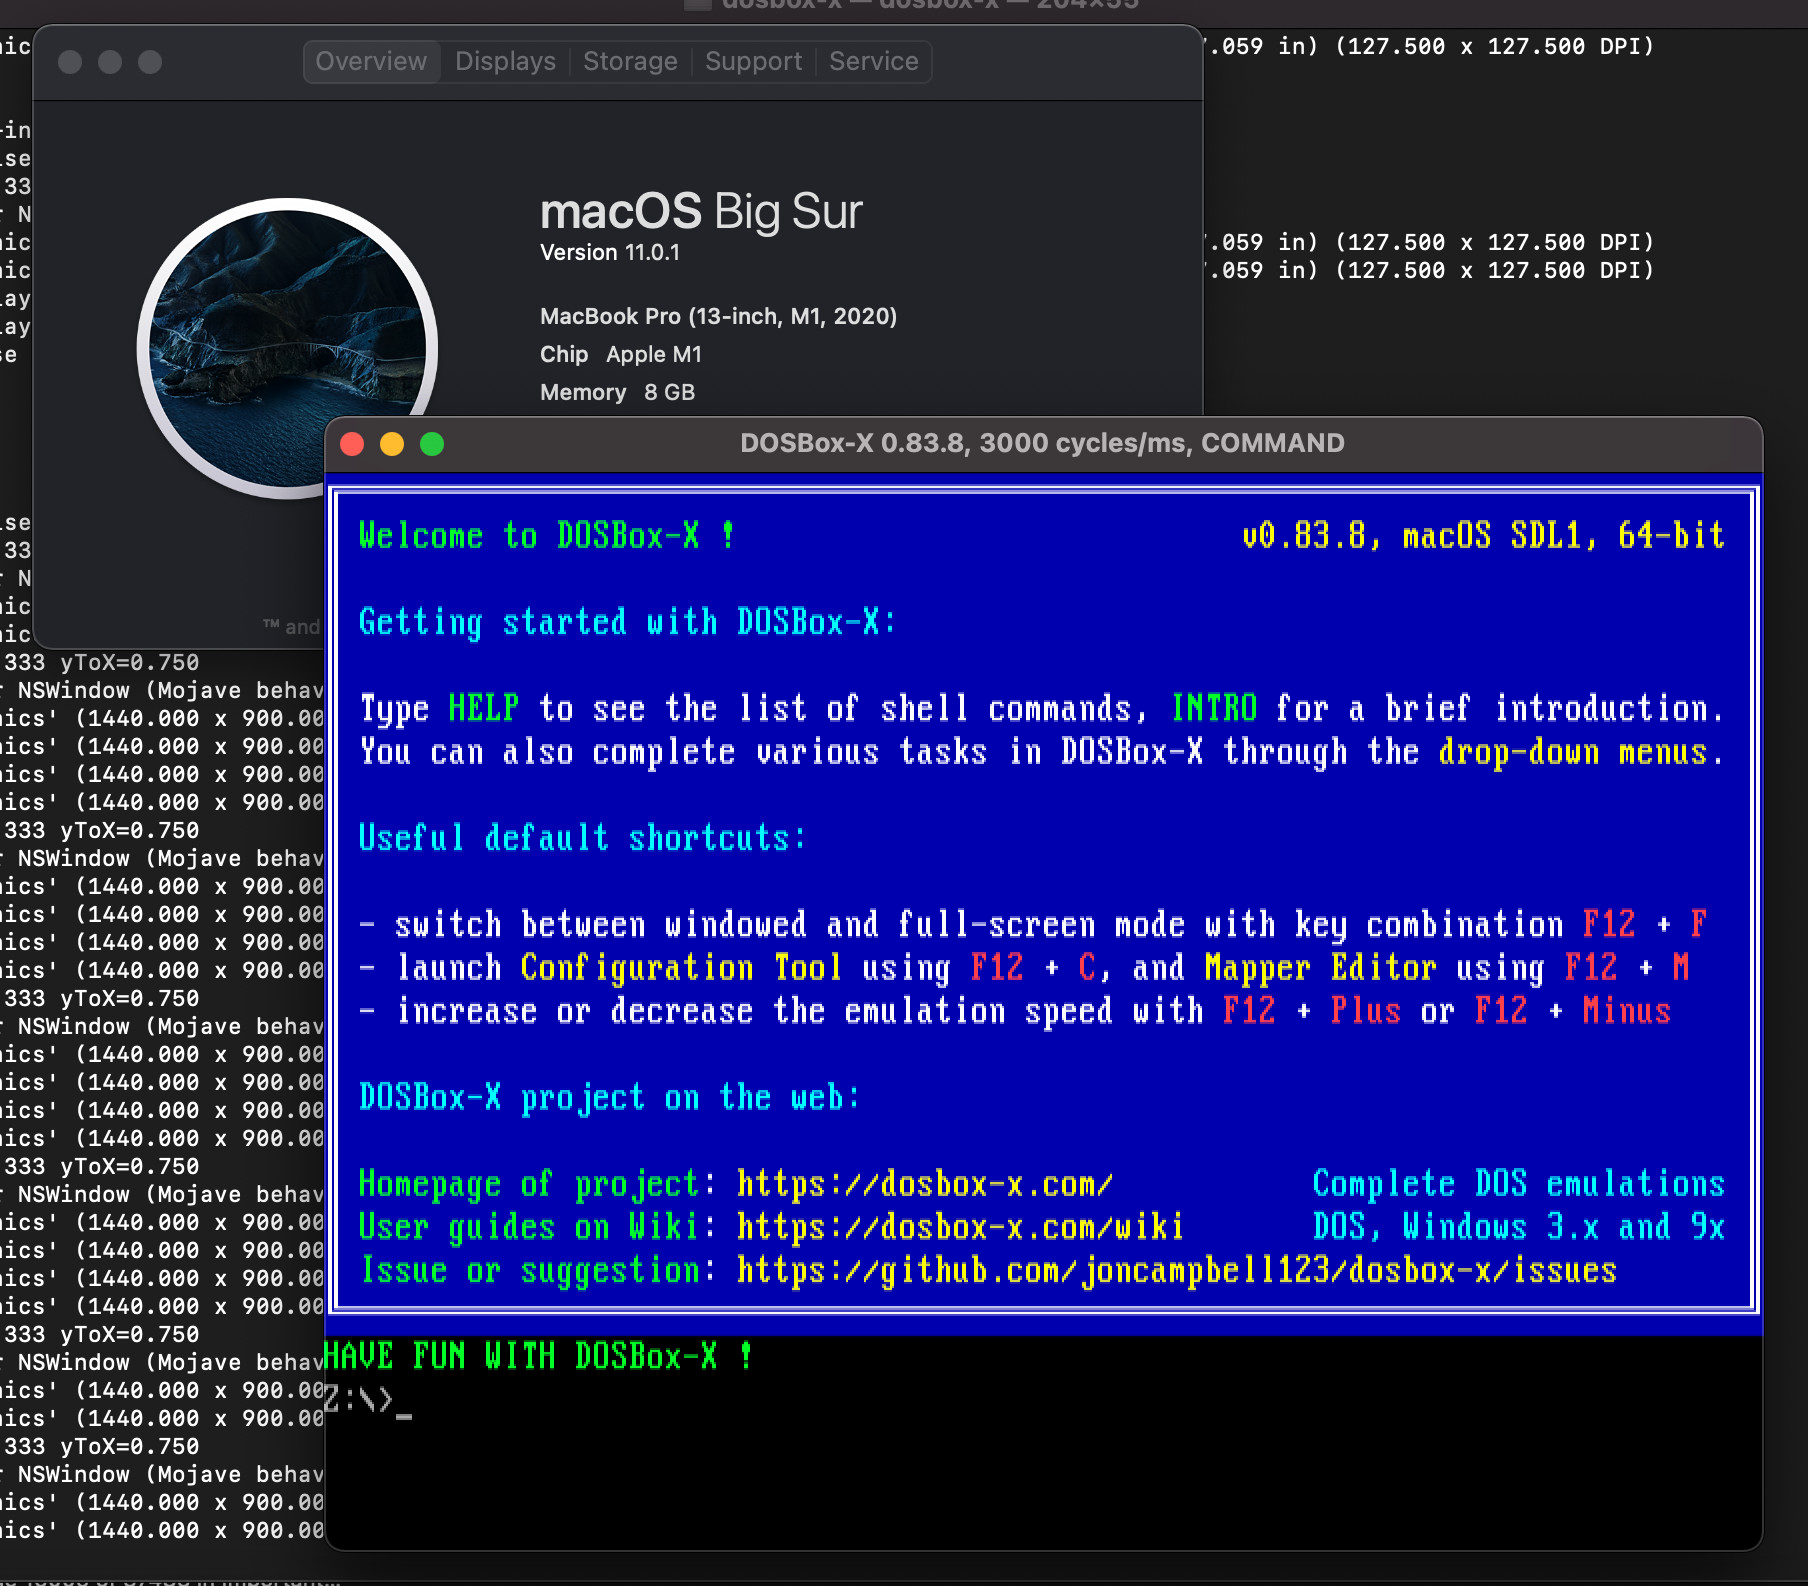Click the green INTRO word
This screenshot has height=1586, width=1808.
[x=1214, y=709]
